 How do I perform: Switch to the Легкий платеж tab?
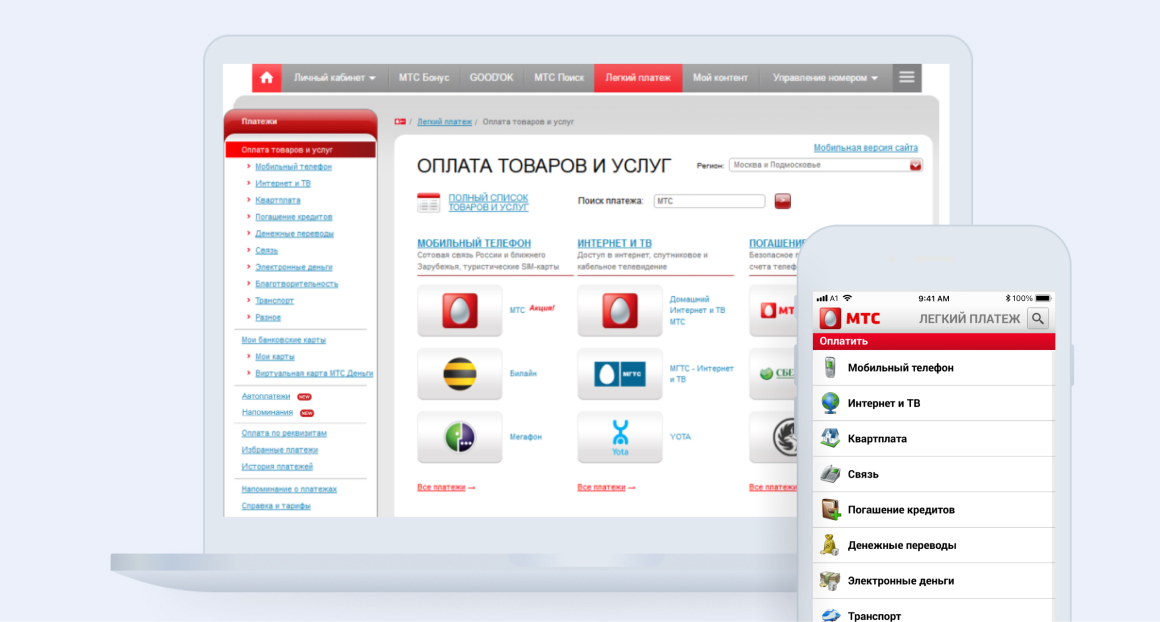pos(638,78)
